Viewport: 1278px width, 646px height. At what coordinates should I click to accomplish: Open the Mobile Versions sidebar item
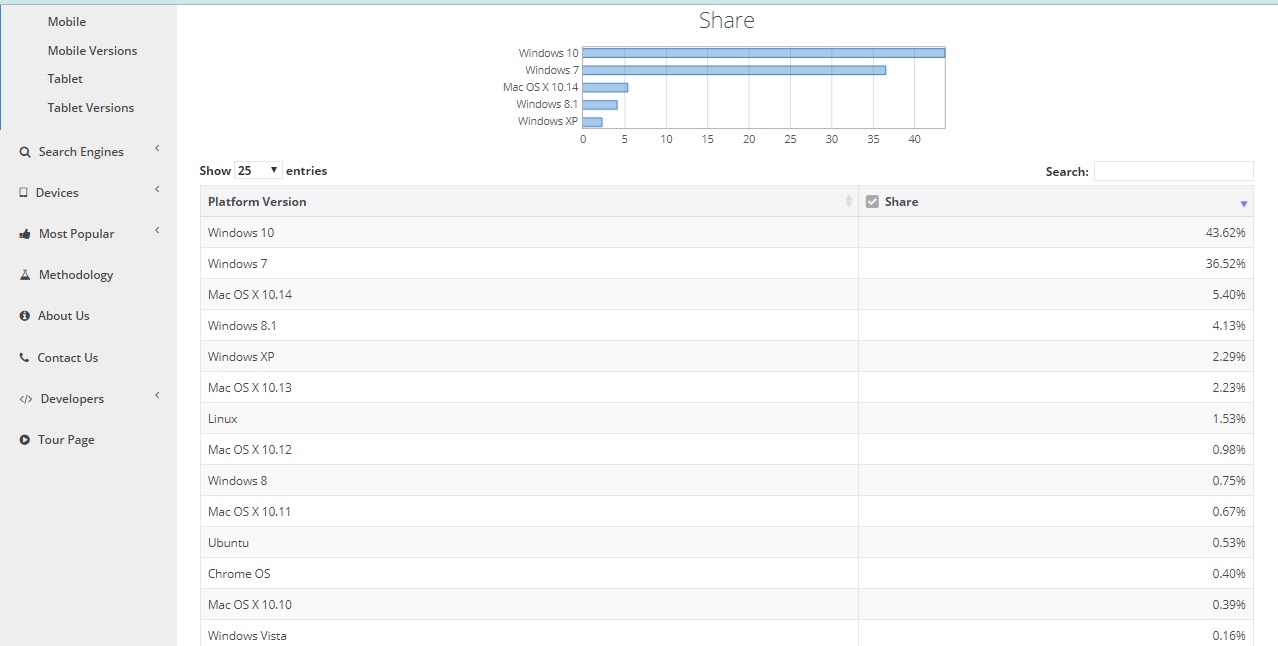pos(92,51)
